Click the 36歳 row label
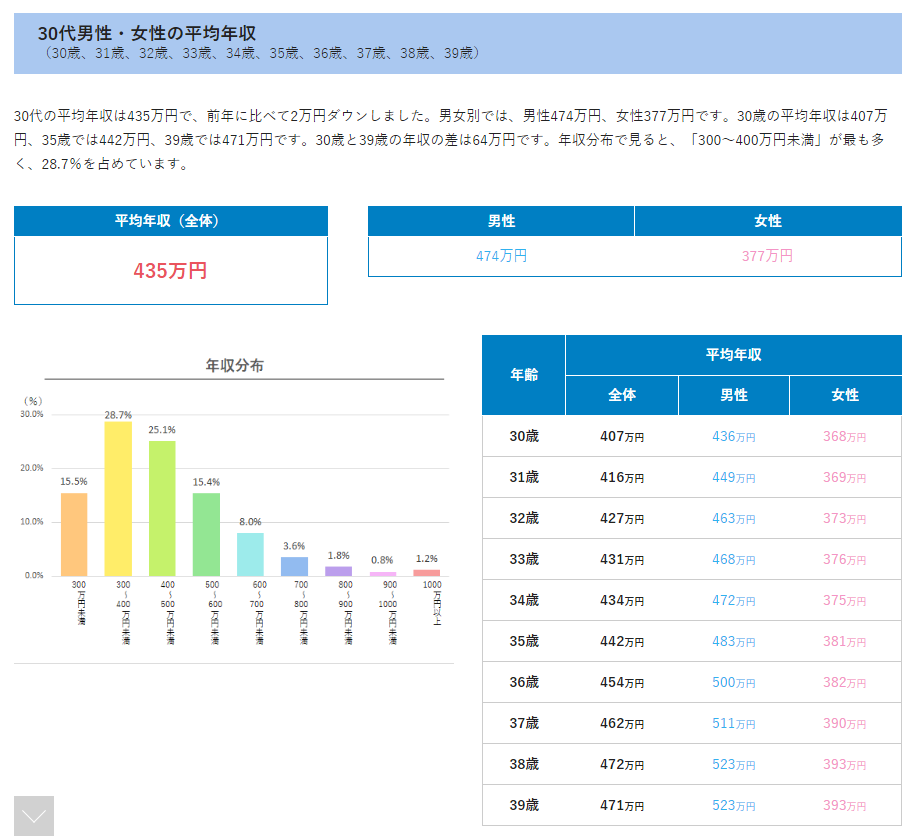This screenshot has width=911, height=836. tap(524, 682)
